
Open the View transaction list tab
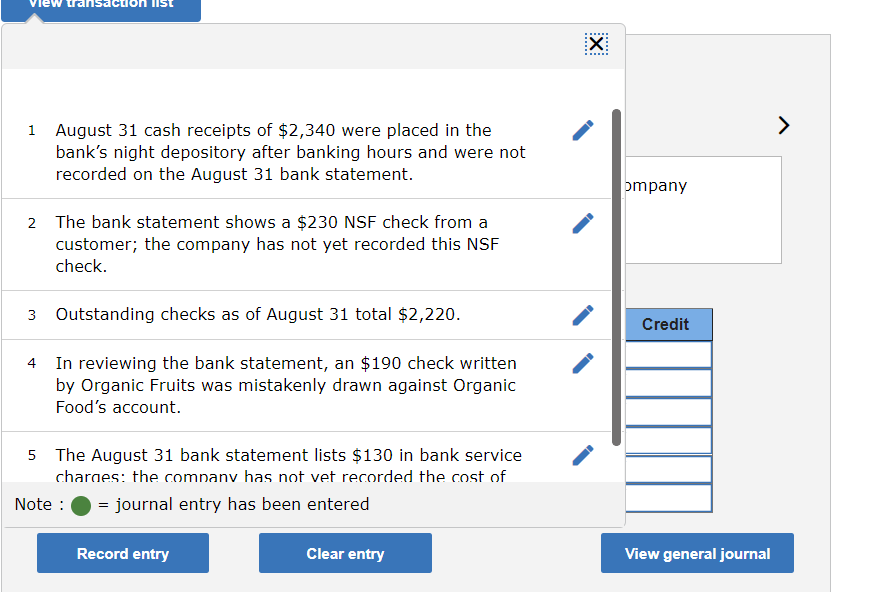100,5
